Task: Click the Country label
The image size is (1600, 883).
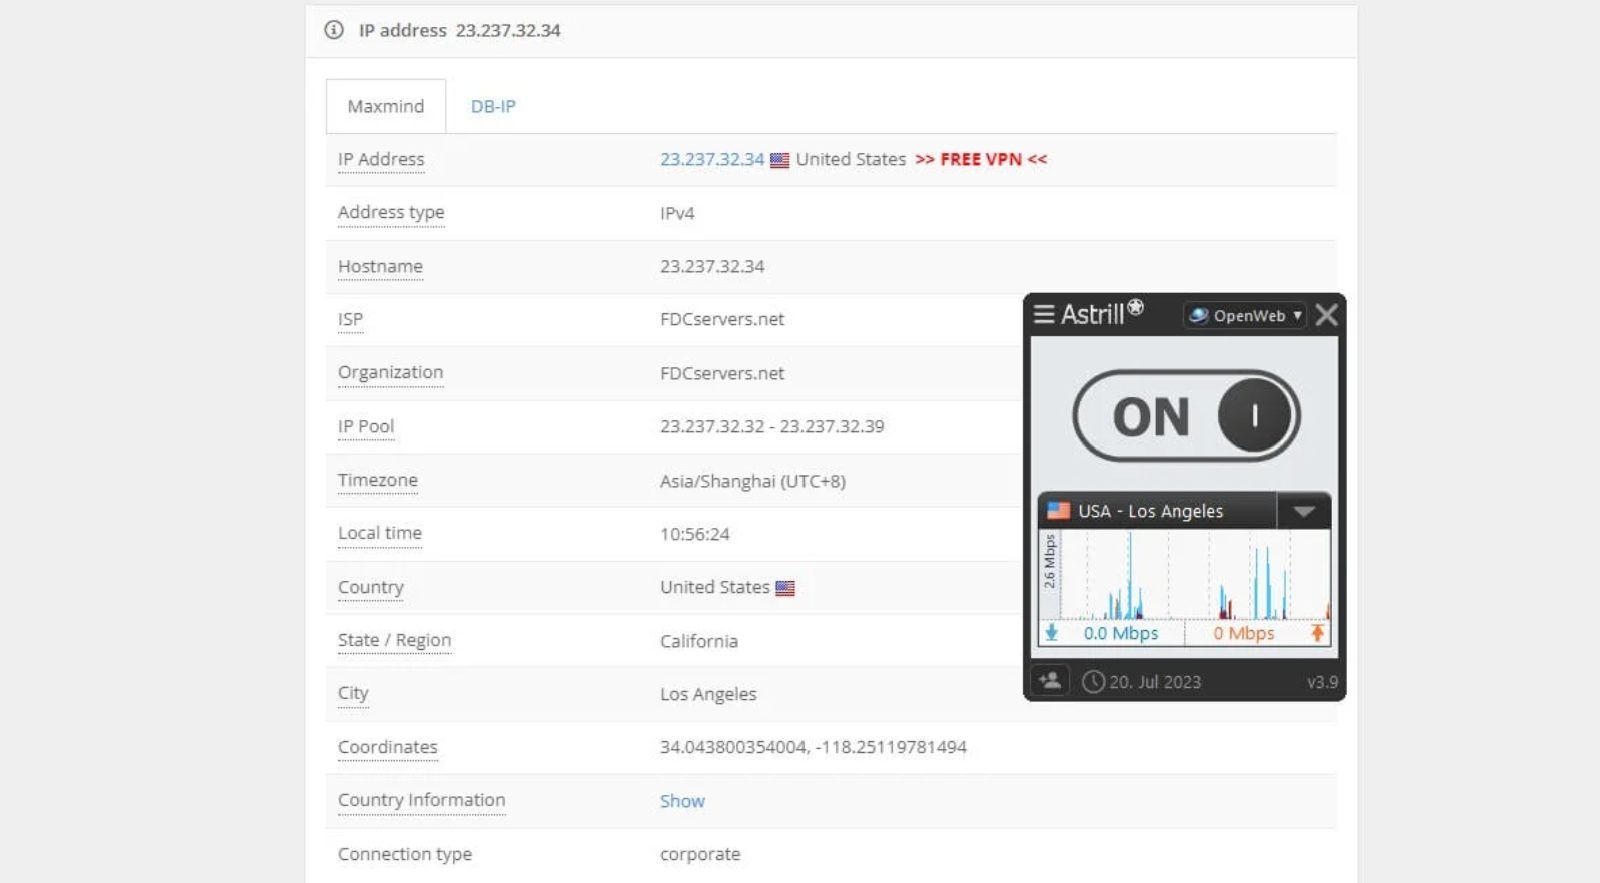Action: [x=371, y=587]
